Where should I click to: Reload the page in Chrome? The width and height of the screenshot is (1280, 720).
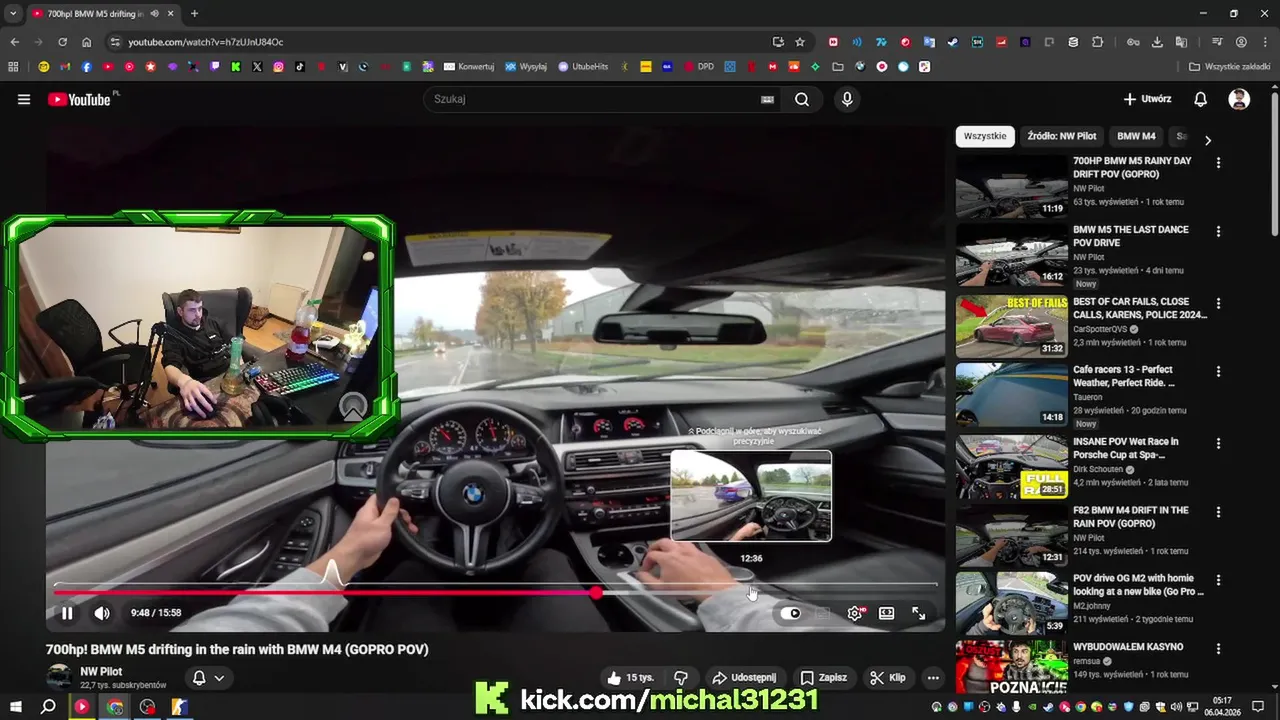tap(62, 42)
